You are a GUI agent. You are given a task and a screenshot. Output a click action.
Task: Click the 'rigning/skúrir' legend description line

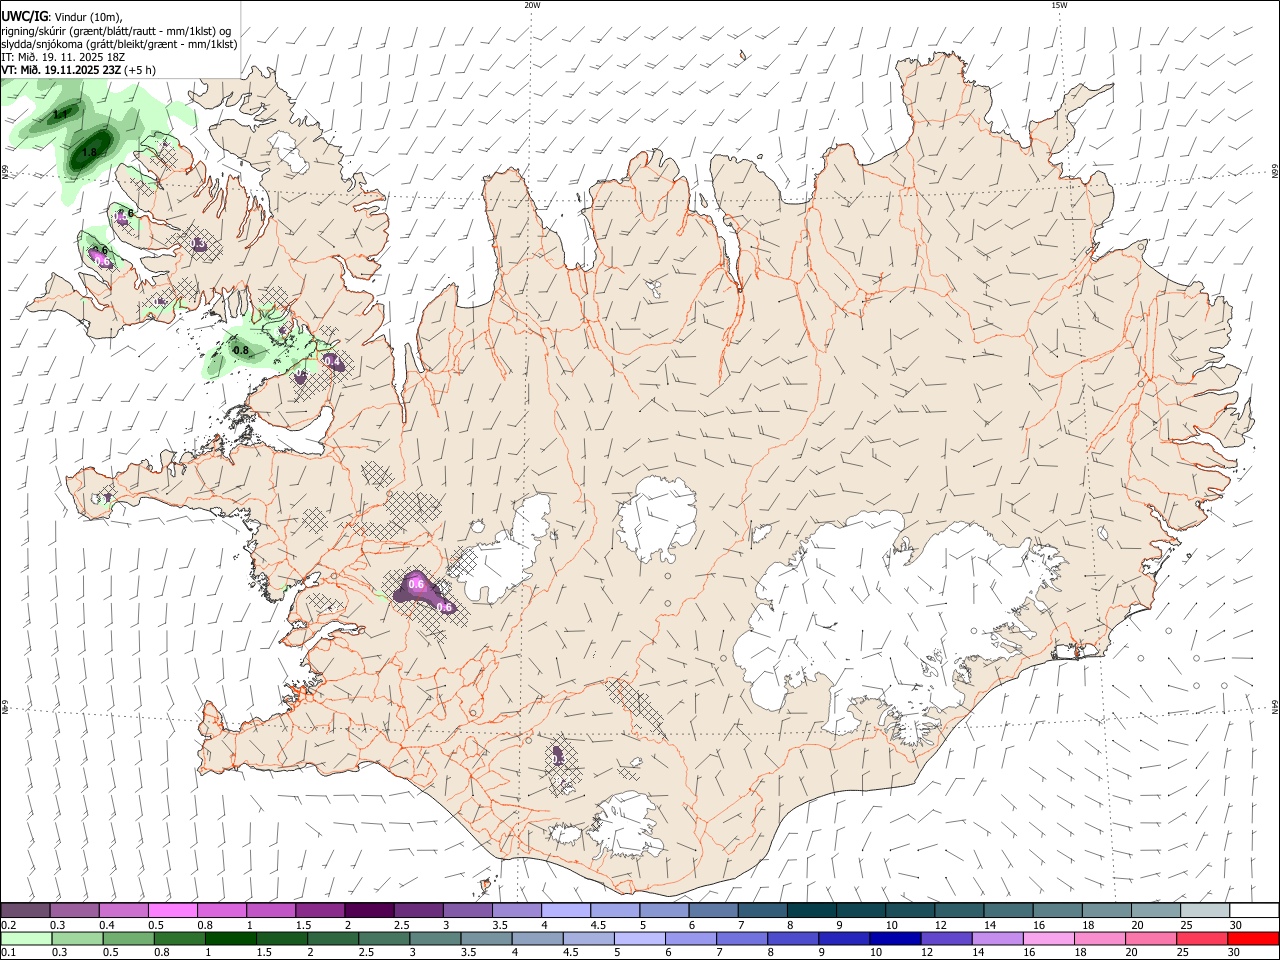pos(117,31)
